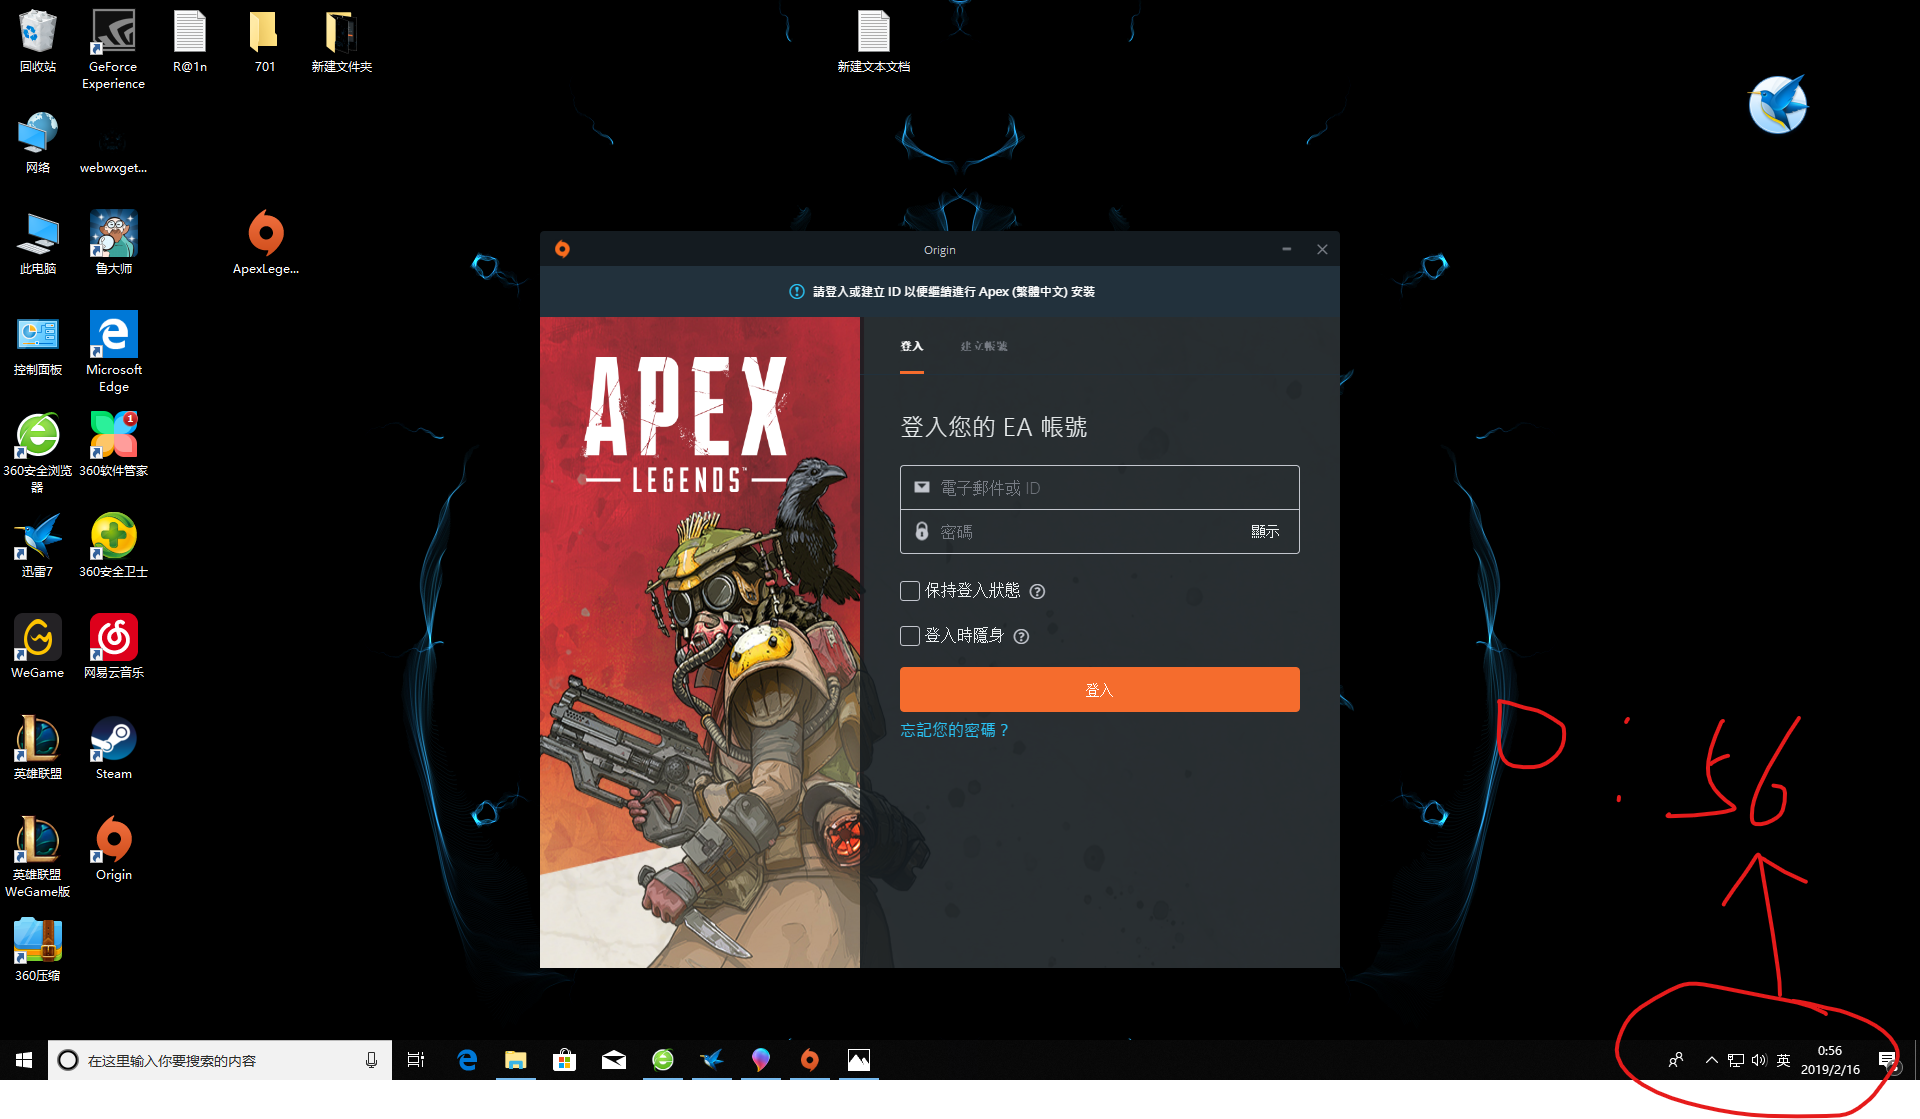The height and width of the screenshot is (1119, 1920).
Task: Open the 迅雷7 desktop shortcut
Action: (x=38, y=547)
